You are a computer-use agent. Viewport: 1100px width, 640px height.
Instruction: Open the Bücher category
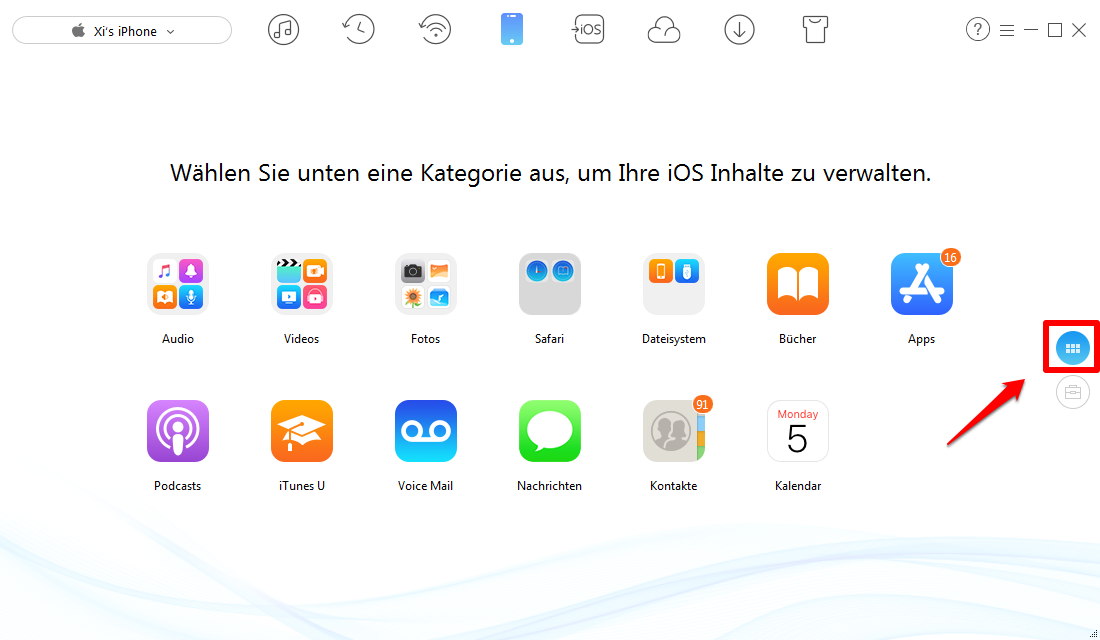coord(798,284)
